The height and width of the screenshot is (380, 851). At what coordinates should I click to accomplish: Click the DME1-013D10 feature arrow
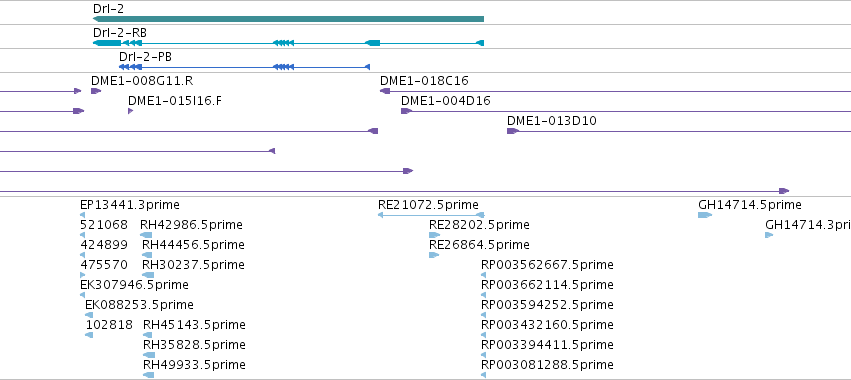coord(513,131)
